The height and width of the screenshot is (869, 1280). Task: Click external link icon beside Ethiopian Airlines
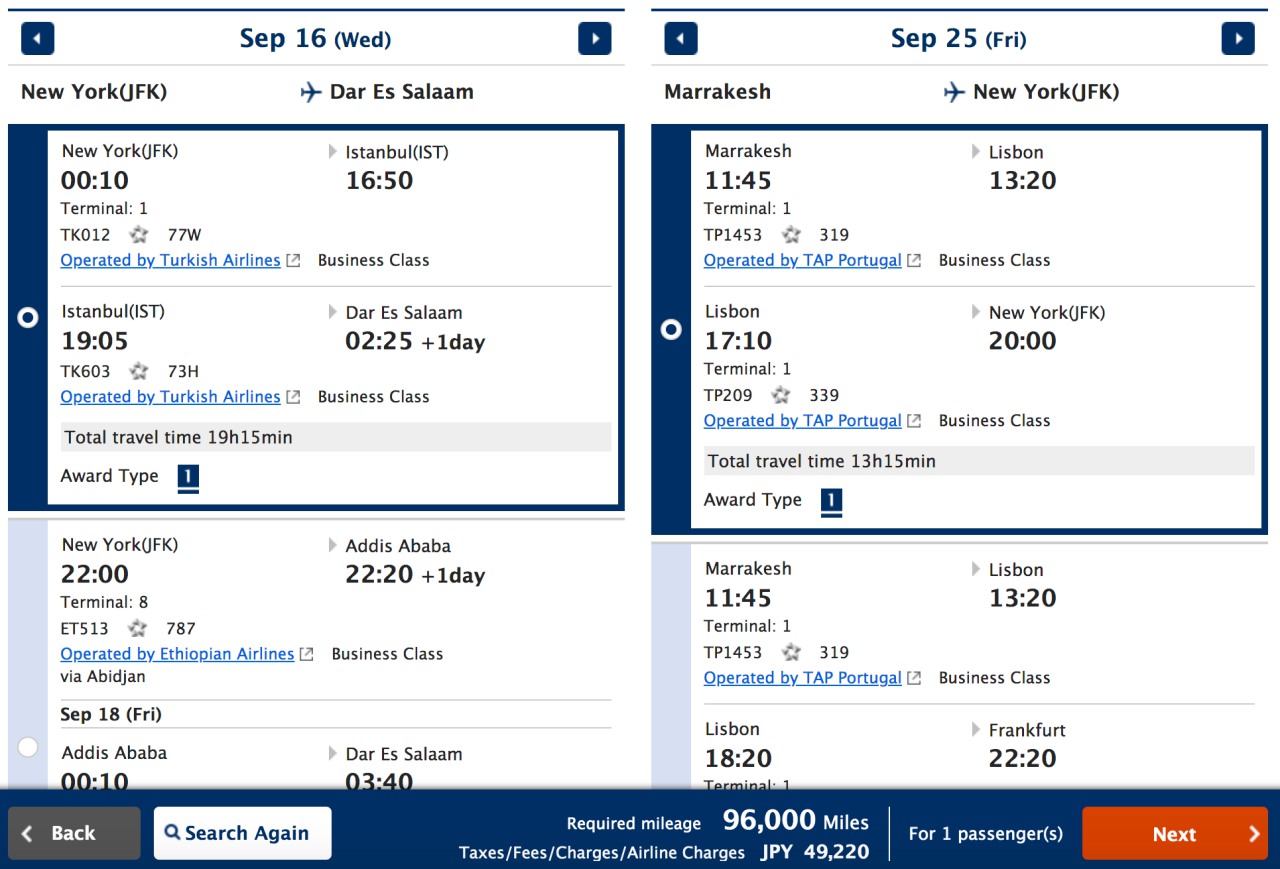[307, 654]
